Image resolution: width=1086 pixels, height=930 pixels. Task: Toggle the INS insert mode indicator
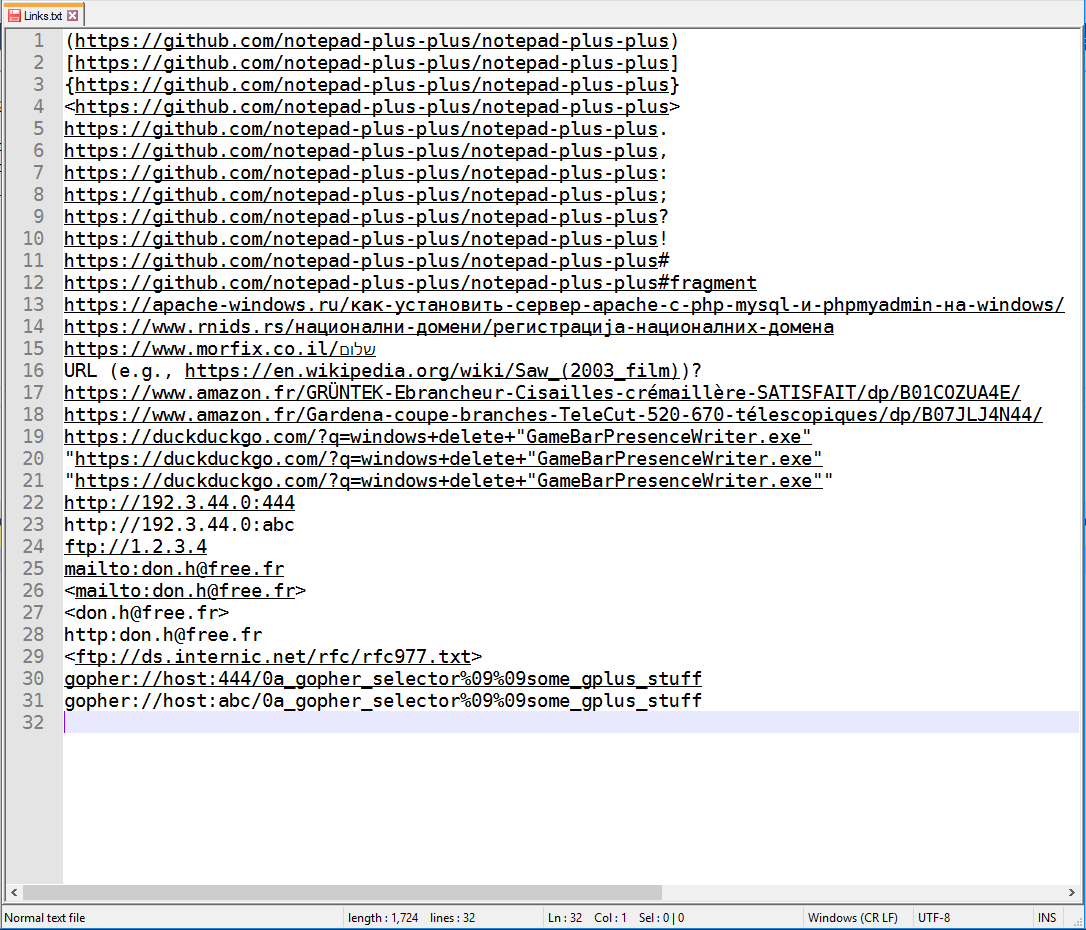pyautogui.click(x=1047, y=918)
